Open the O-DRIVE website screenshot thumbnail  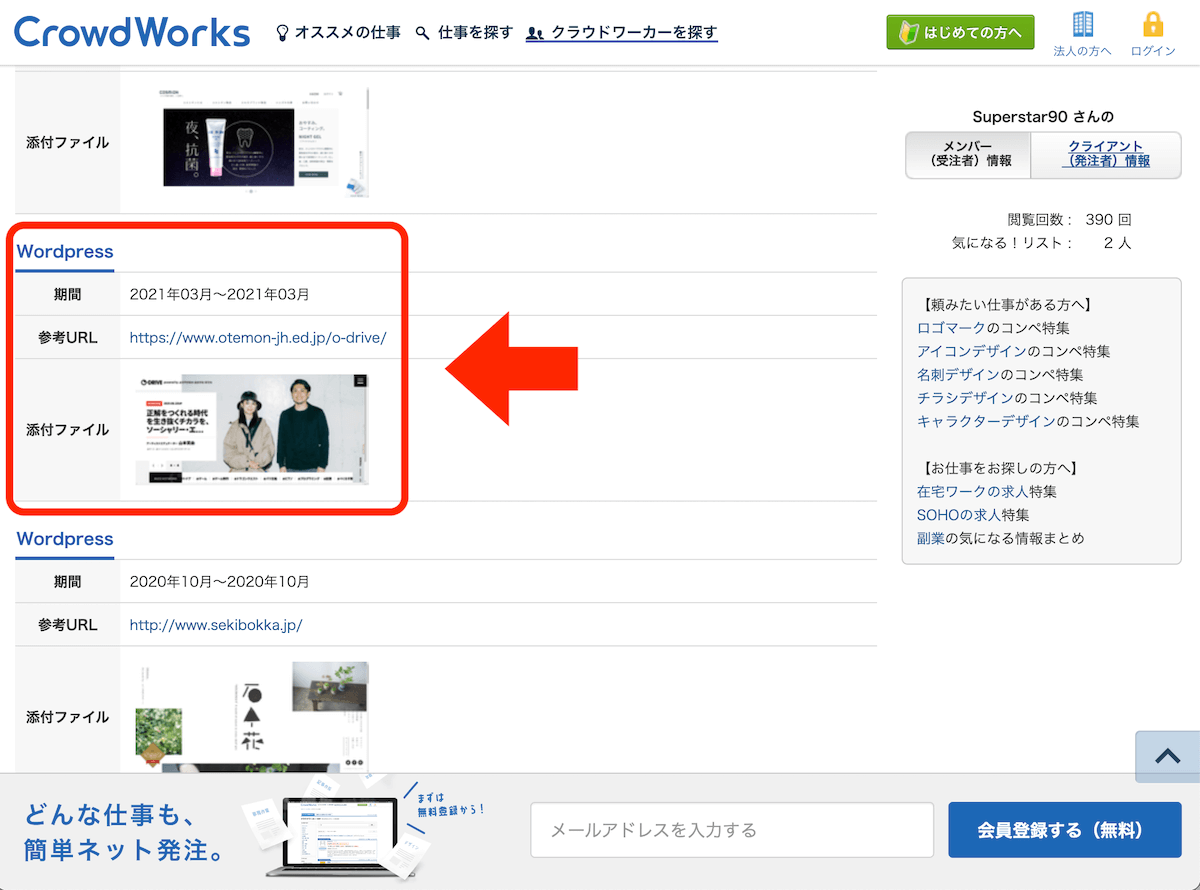252,430
